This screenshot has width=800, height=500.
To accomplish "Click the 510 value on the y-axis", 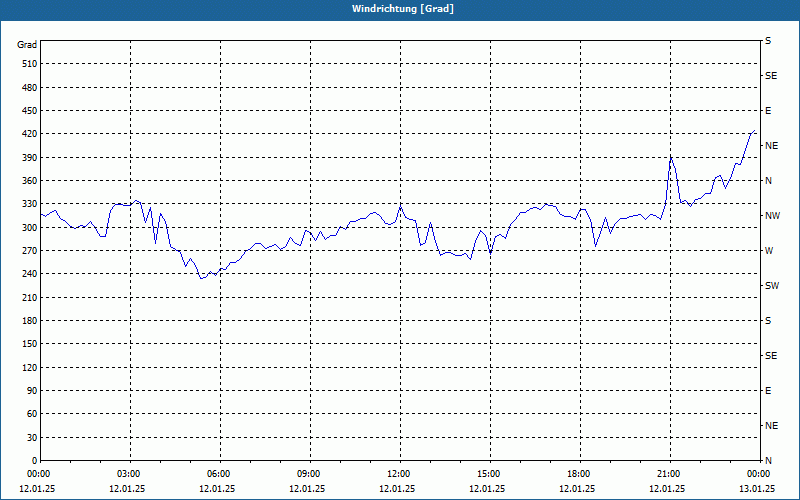I will [x=30, y=64].
